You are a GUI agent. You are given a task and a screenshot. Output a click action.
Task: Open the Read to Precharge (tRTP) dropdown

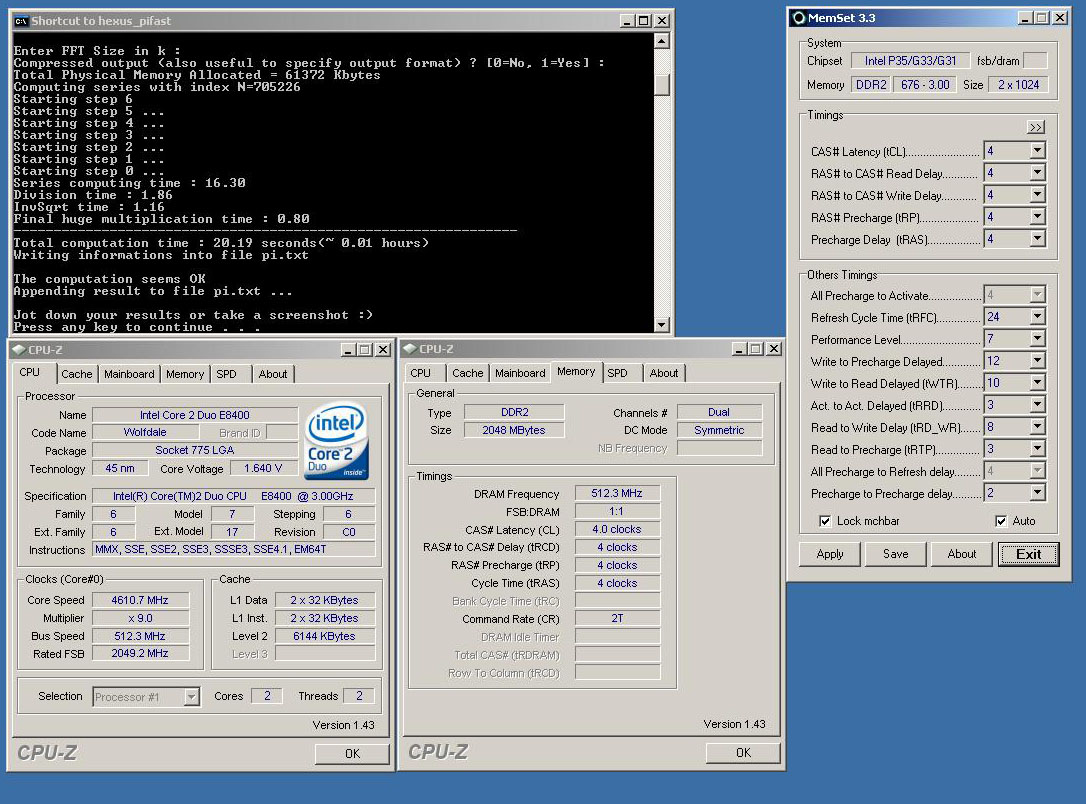click(1037, 449)
